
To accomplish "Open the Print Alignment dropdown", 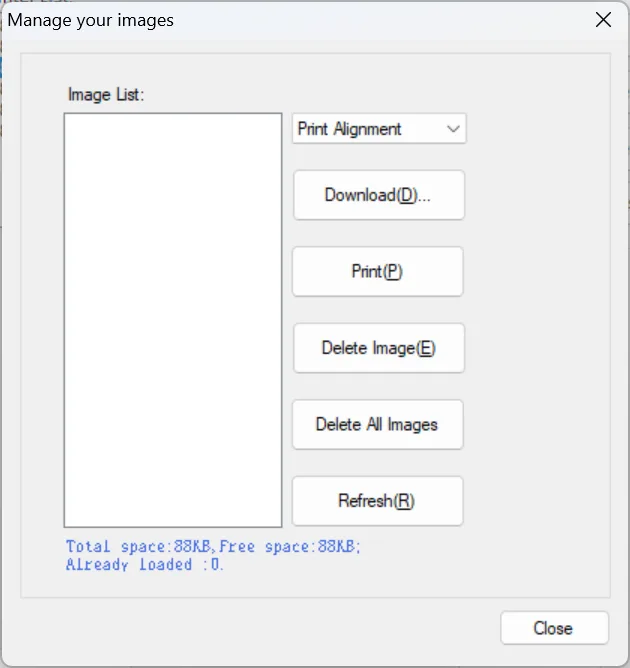I will click(x=378, y=129).
